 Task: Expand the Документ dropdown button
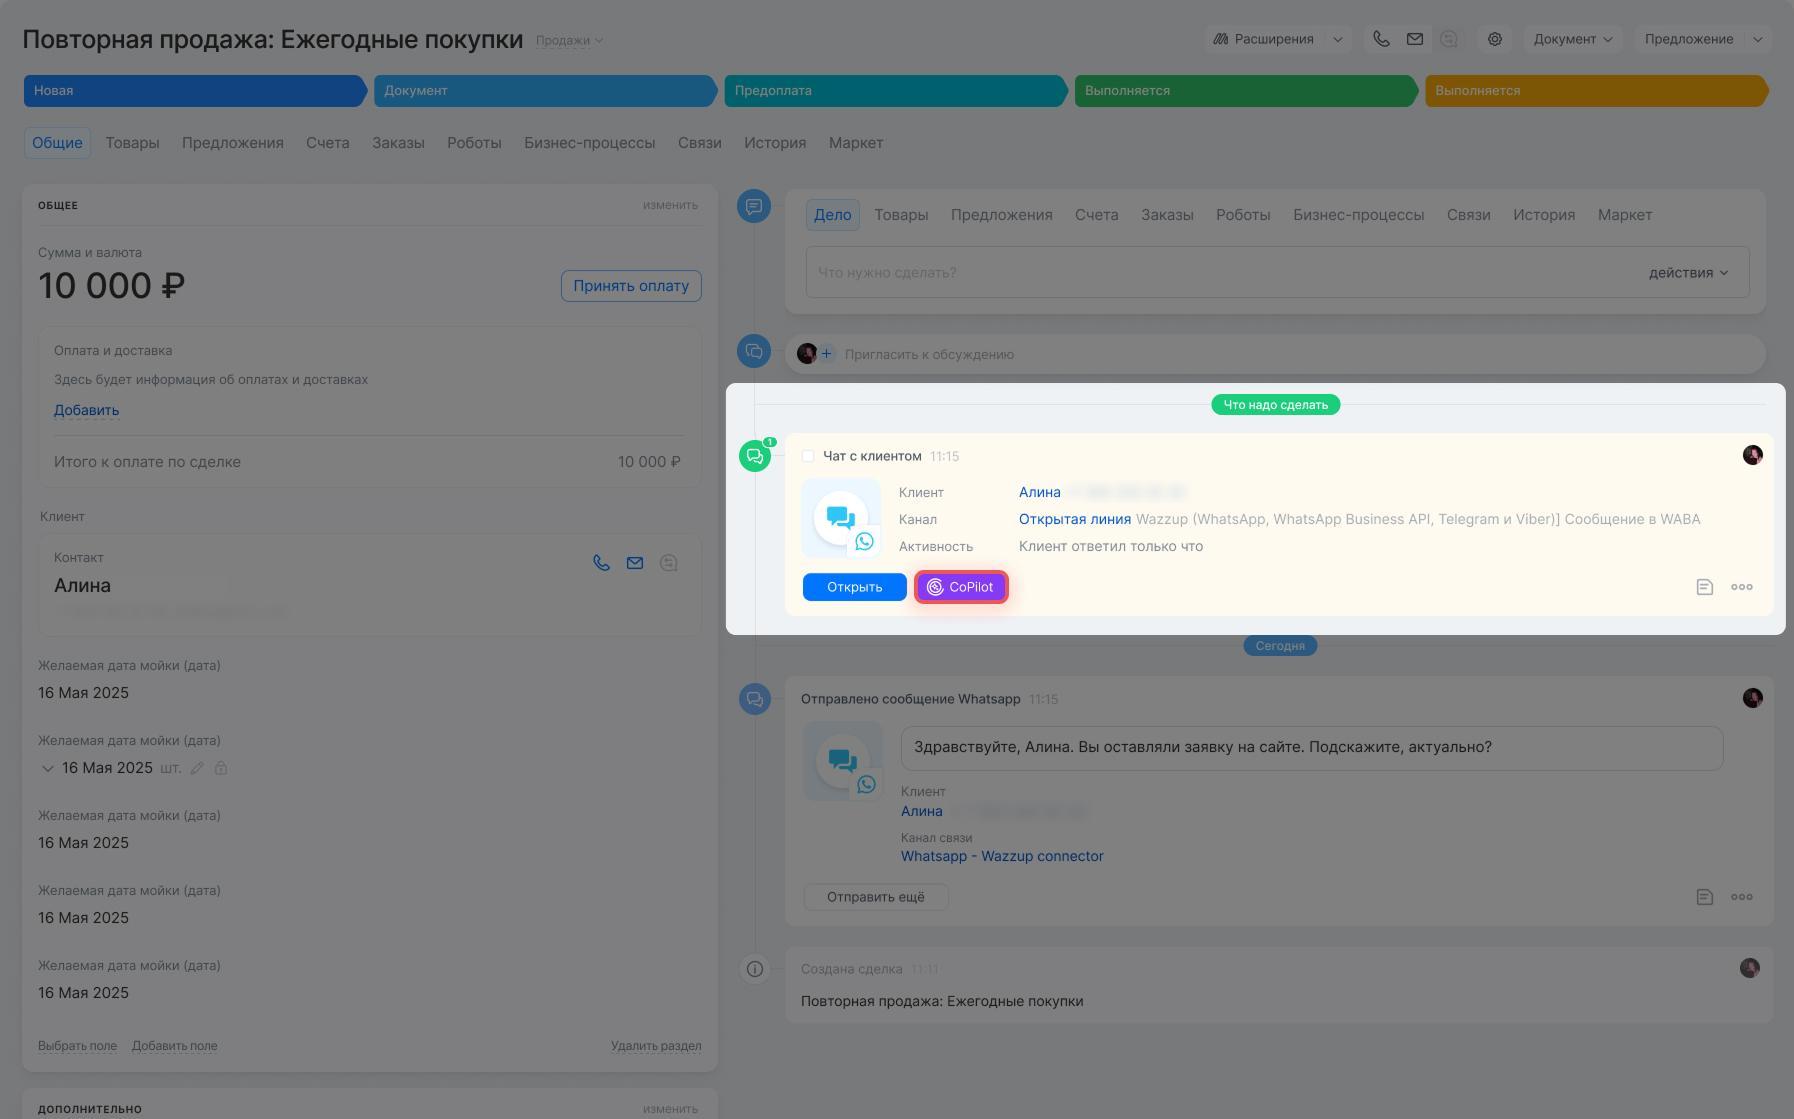(x=1573, y=39)
